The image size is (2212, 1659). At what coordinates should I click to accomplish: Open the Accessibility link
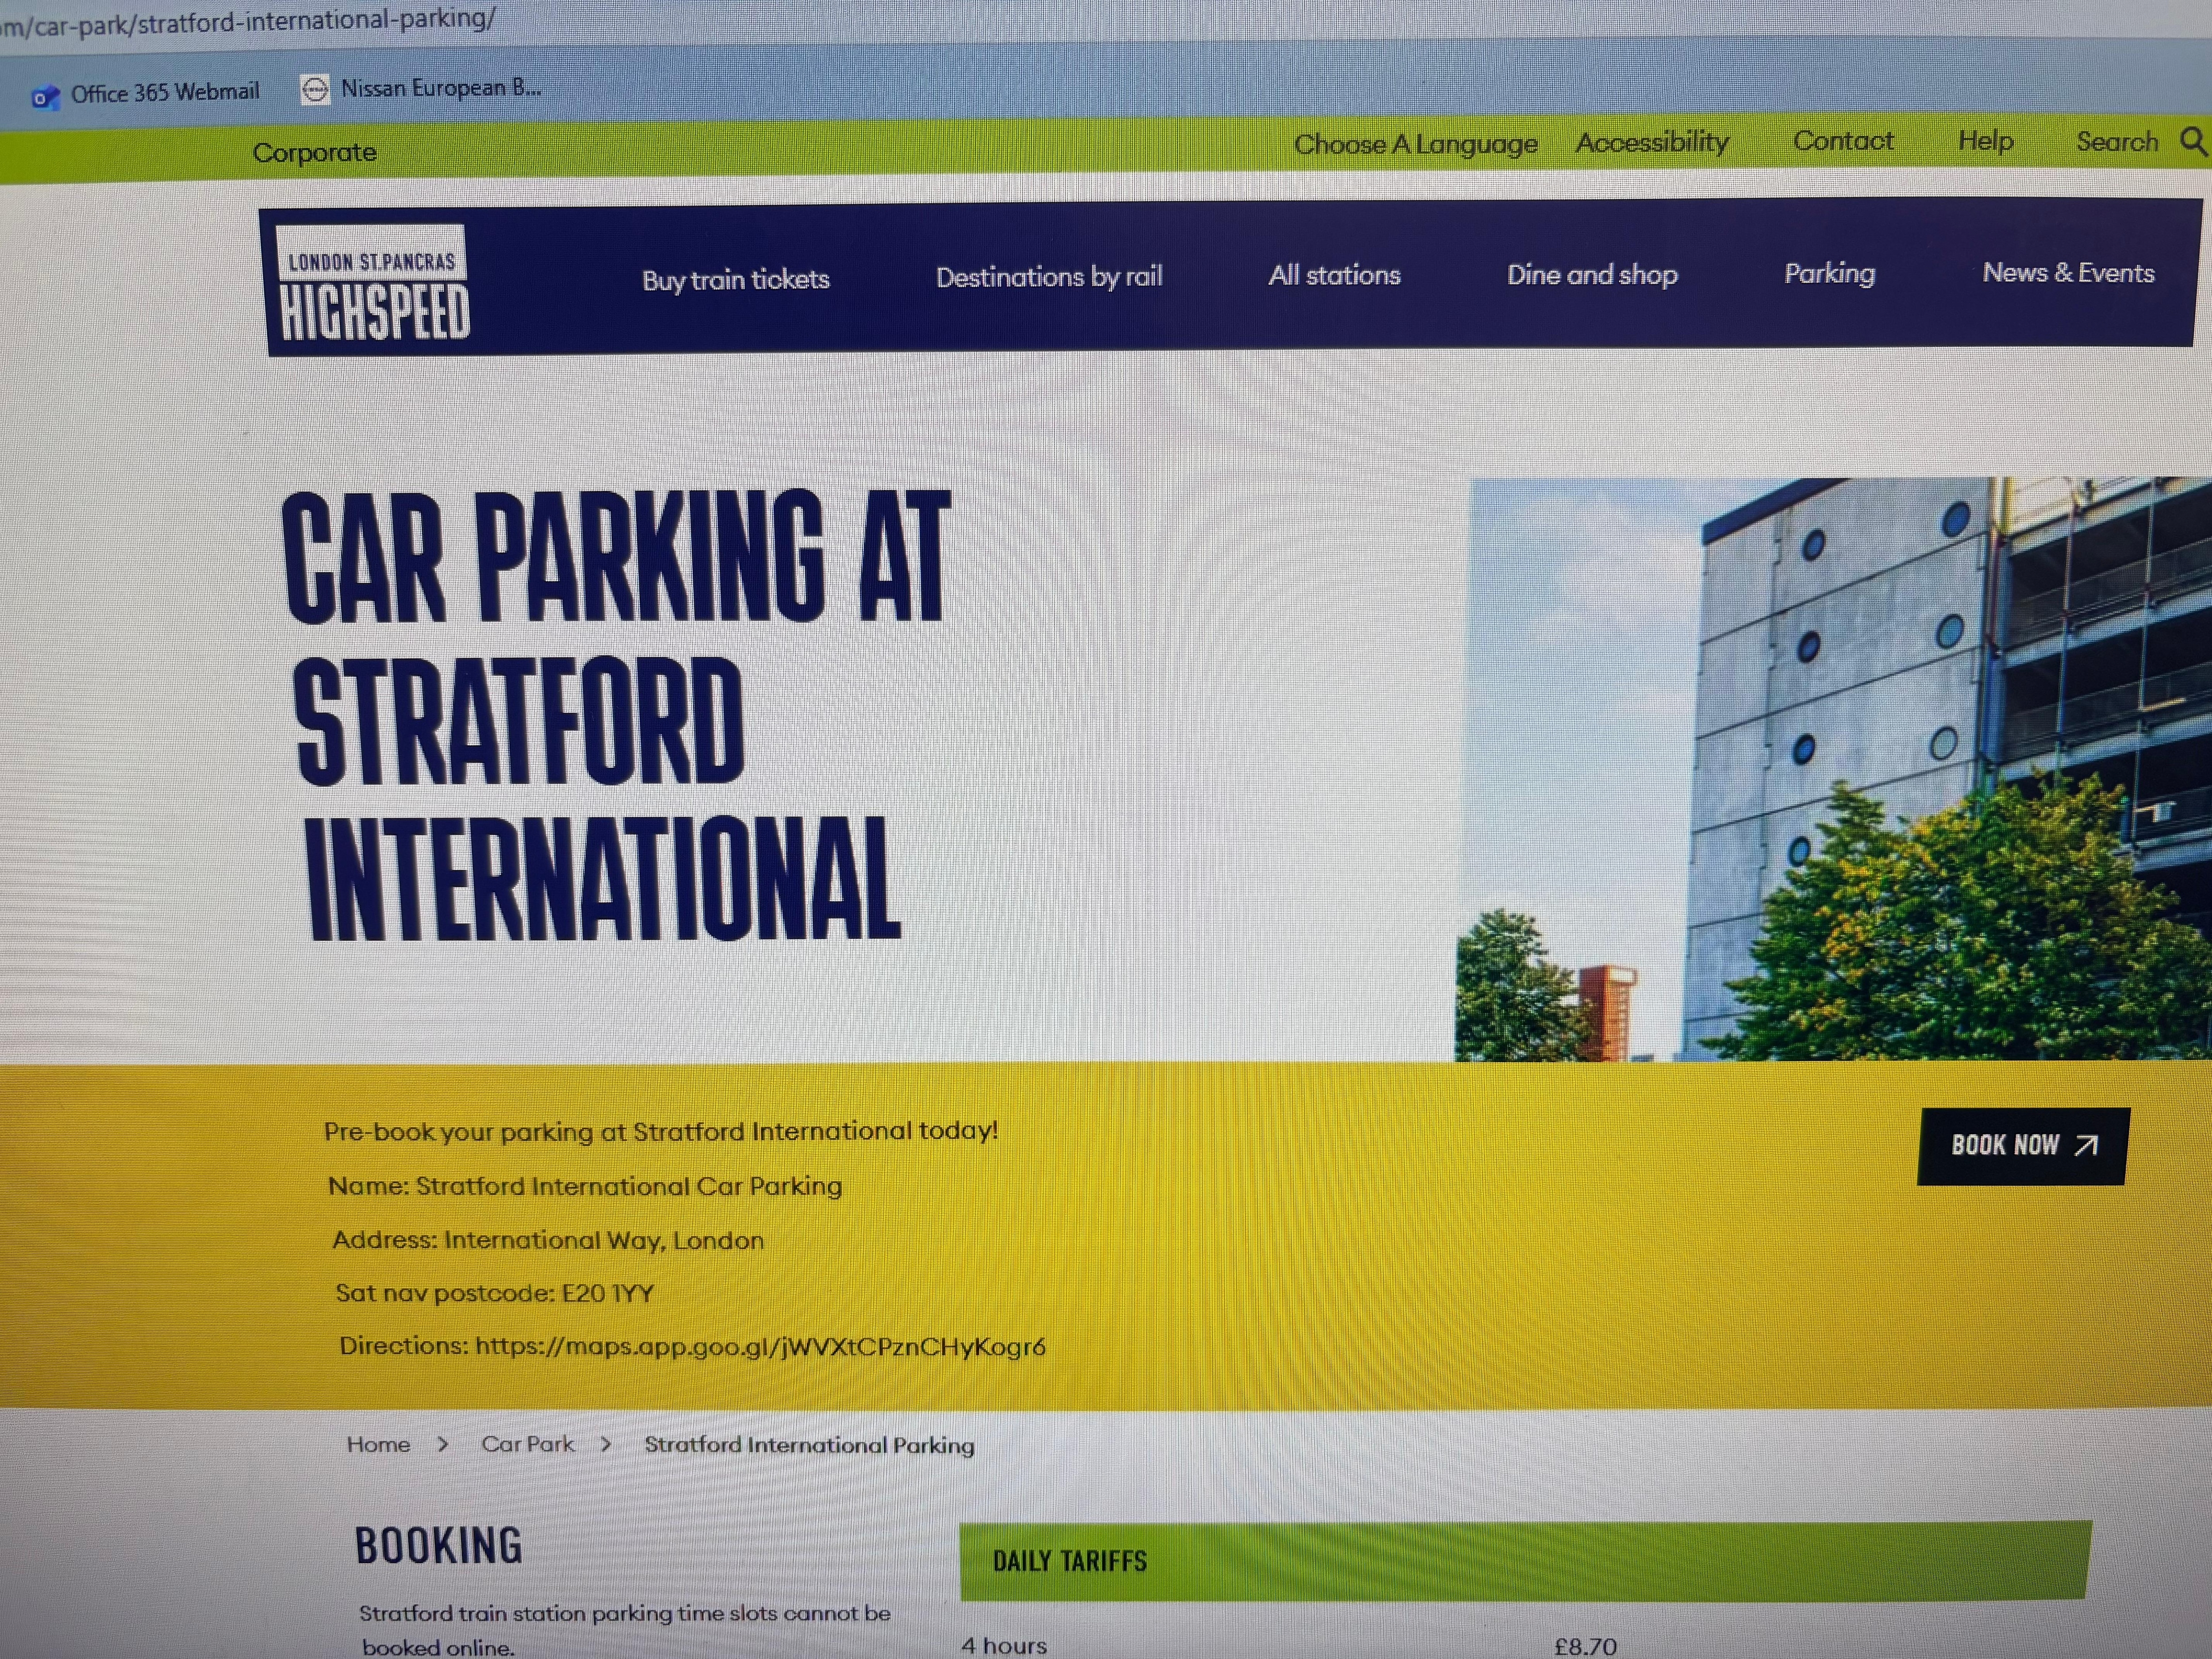point(1652,142)
